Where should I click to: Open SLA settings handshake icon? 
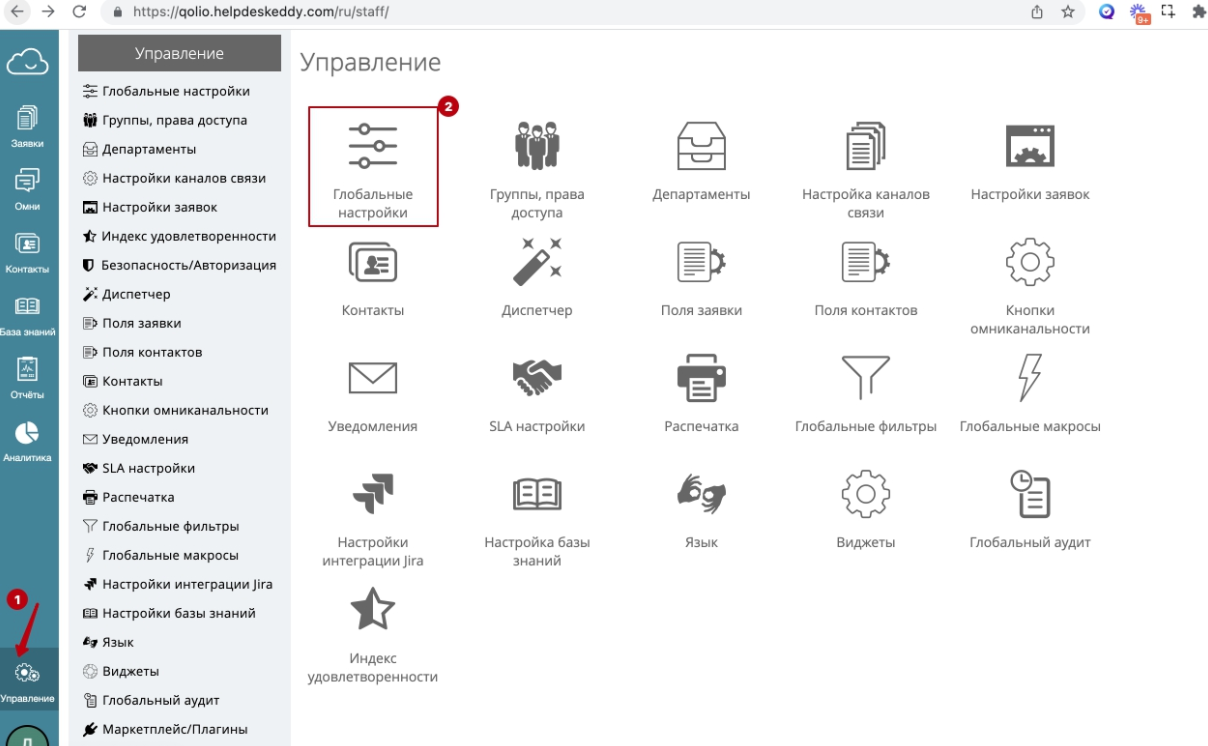point(537,378)
